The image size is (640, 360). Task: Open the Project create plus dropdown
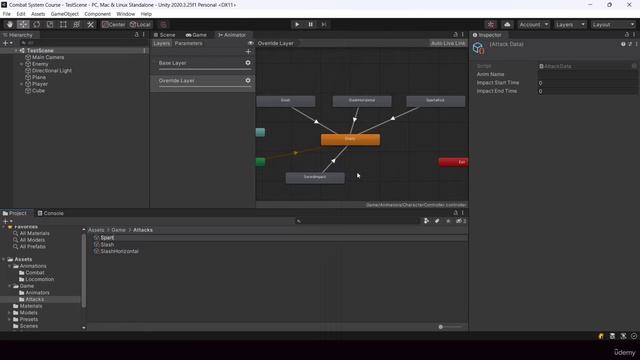pos(7,221)
